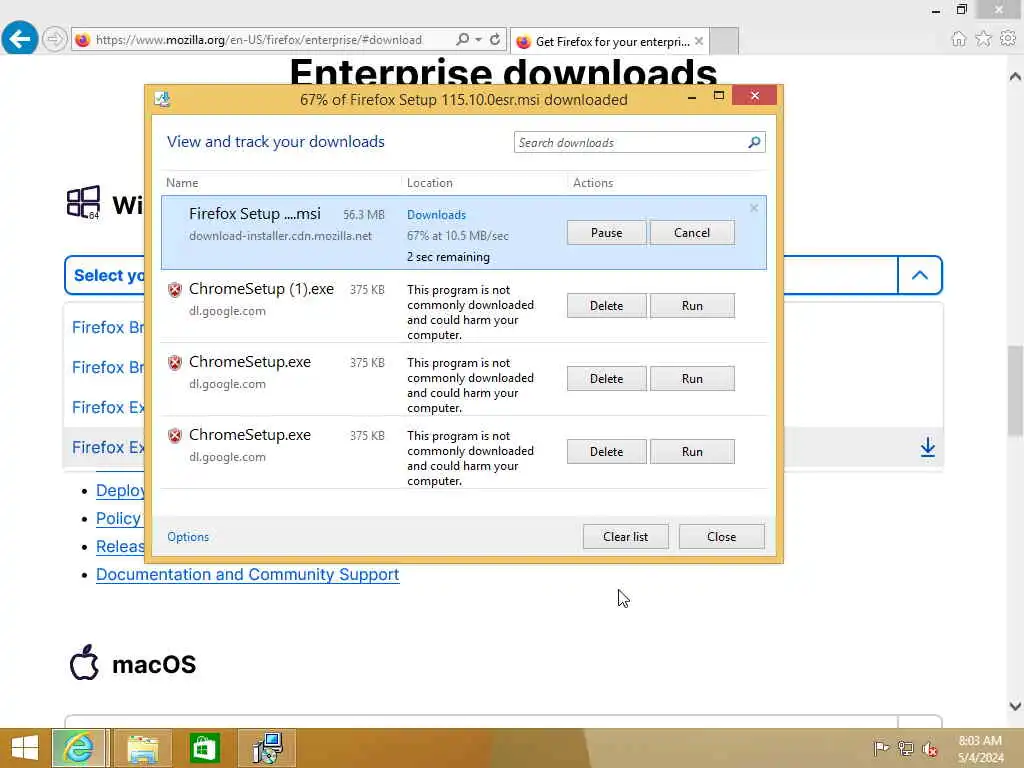1024x768 pixels.
Task: Select the Firefox Setup ....msi file name
Action: [255, 214]
